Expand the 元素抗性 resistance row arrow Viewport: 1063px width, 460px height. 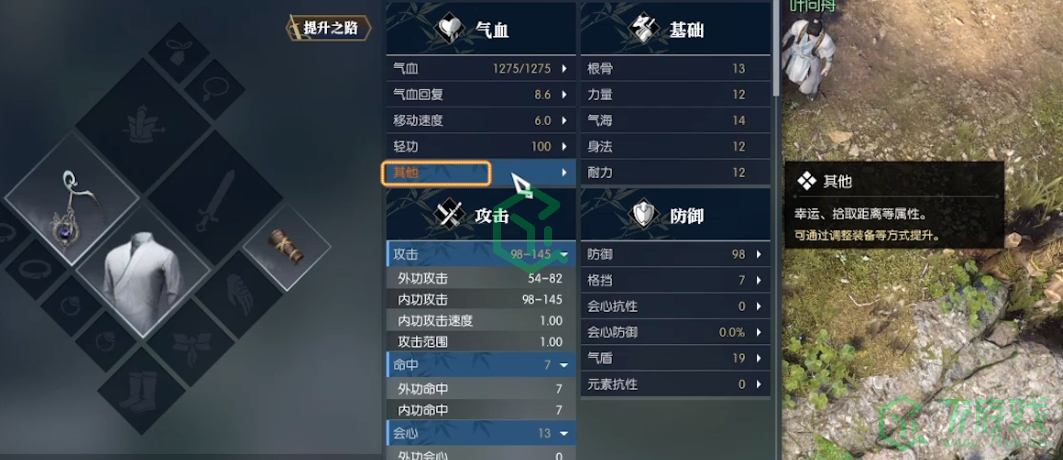pyautogui.click(x=758, y=384)
